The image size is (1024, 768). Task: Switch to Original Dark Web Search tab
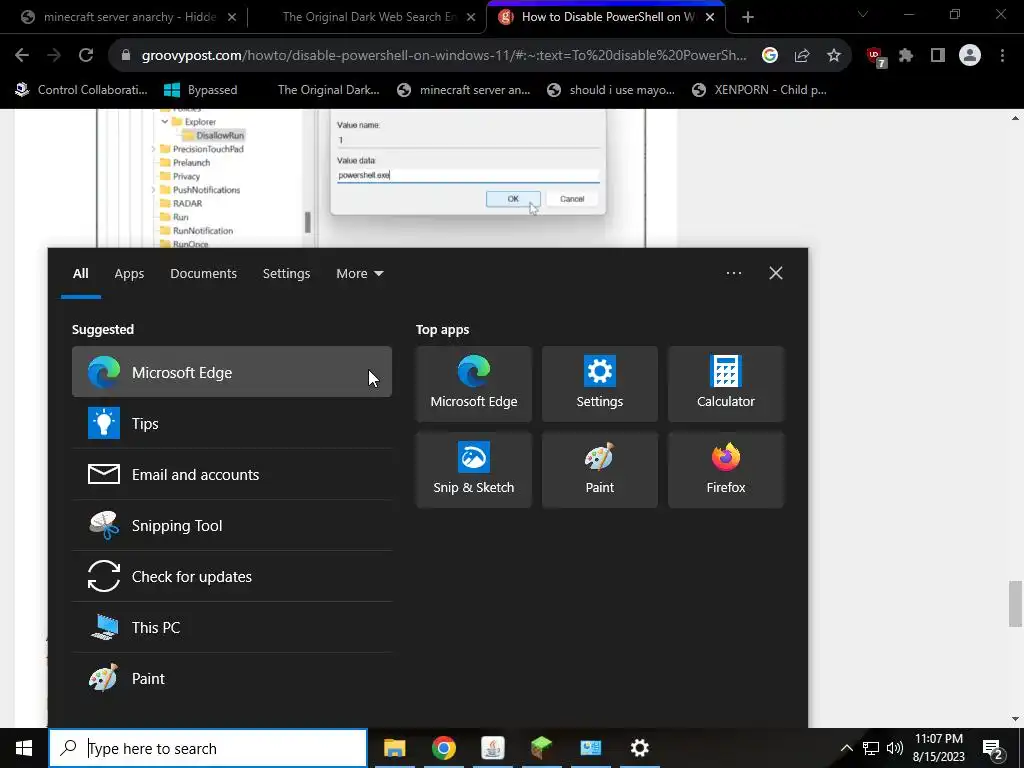369,17
